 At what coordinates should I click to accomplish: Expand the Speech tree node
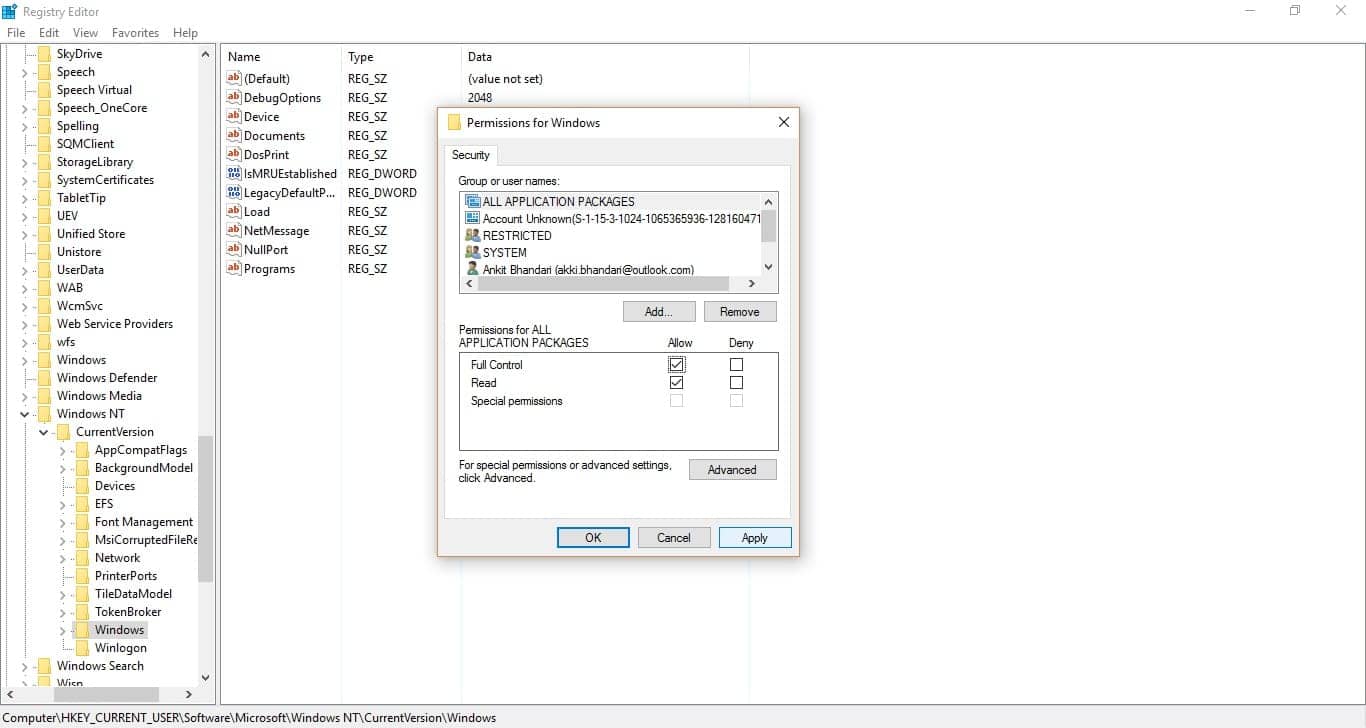point(25,72)
